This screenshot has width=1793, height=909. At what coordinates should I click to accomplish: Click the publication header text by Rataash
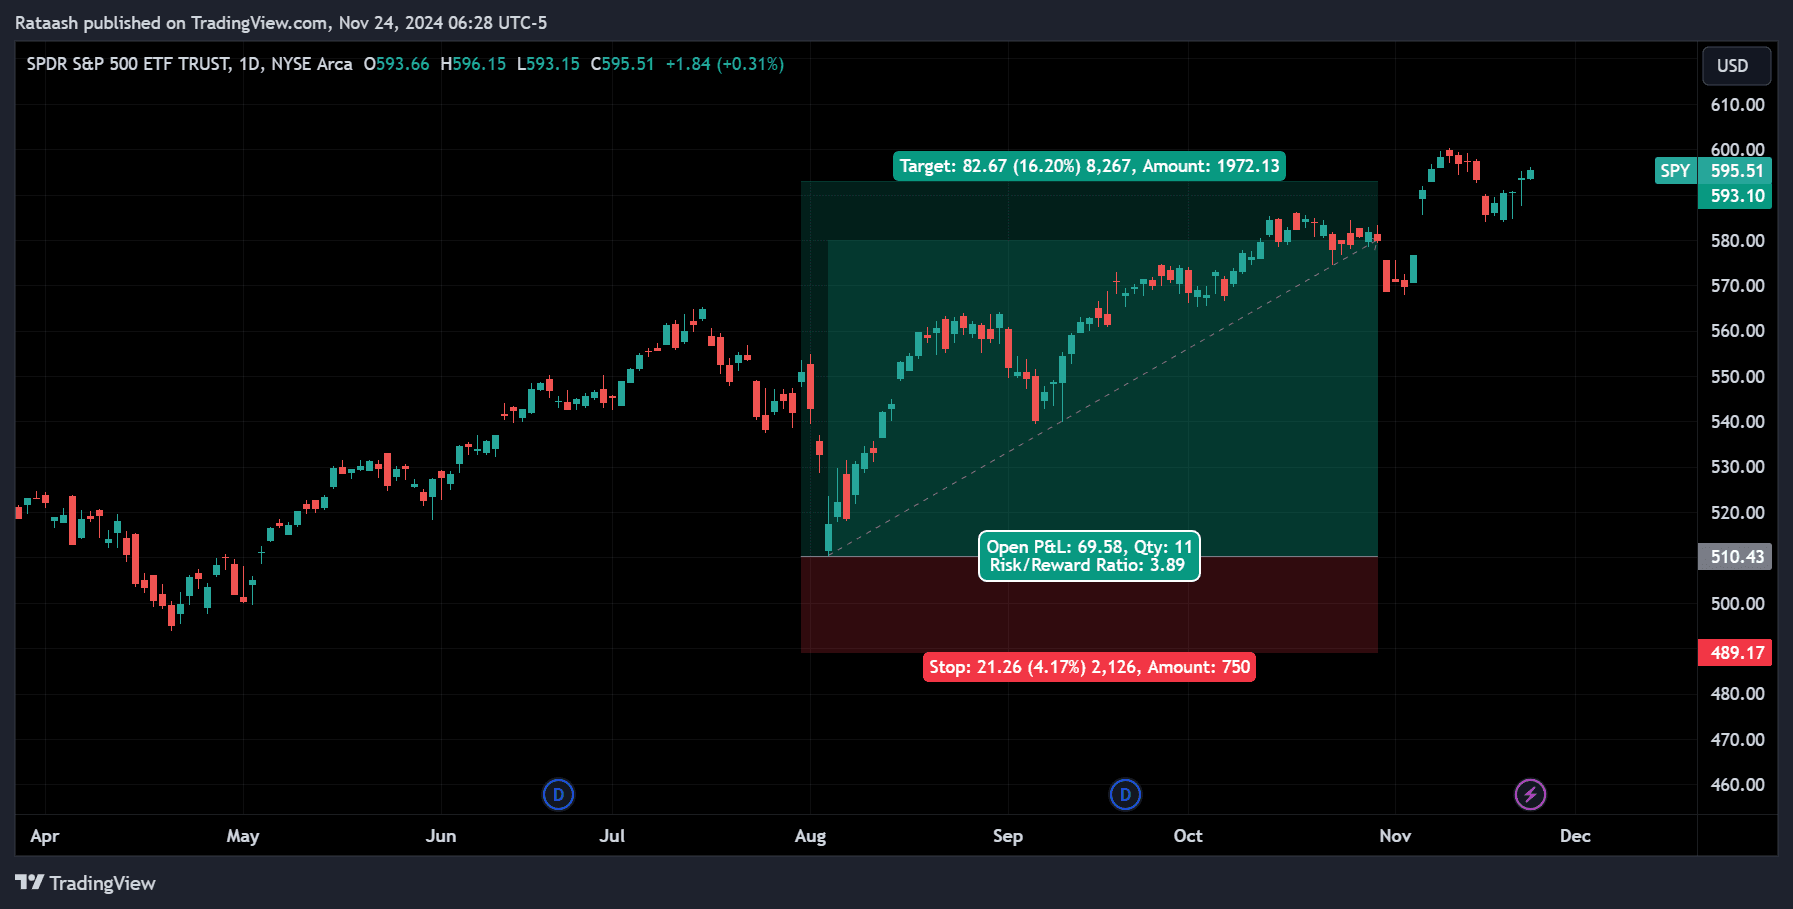click(x=281, y=23)
